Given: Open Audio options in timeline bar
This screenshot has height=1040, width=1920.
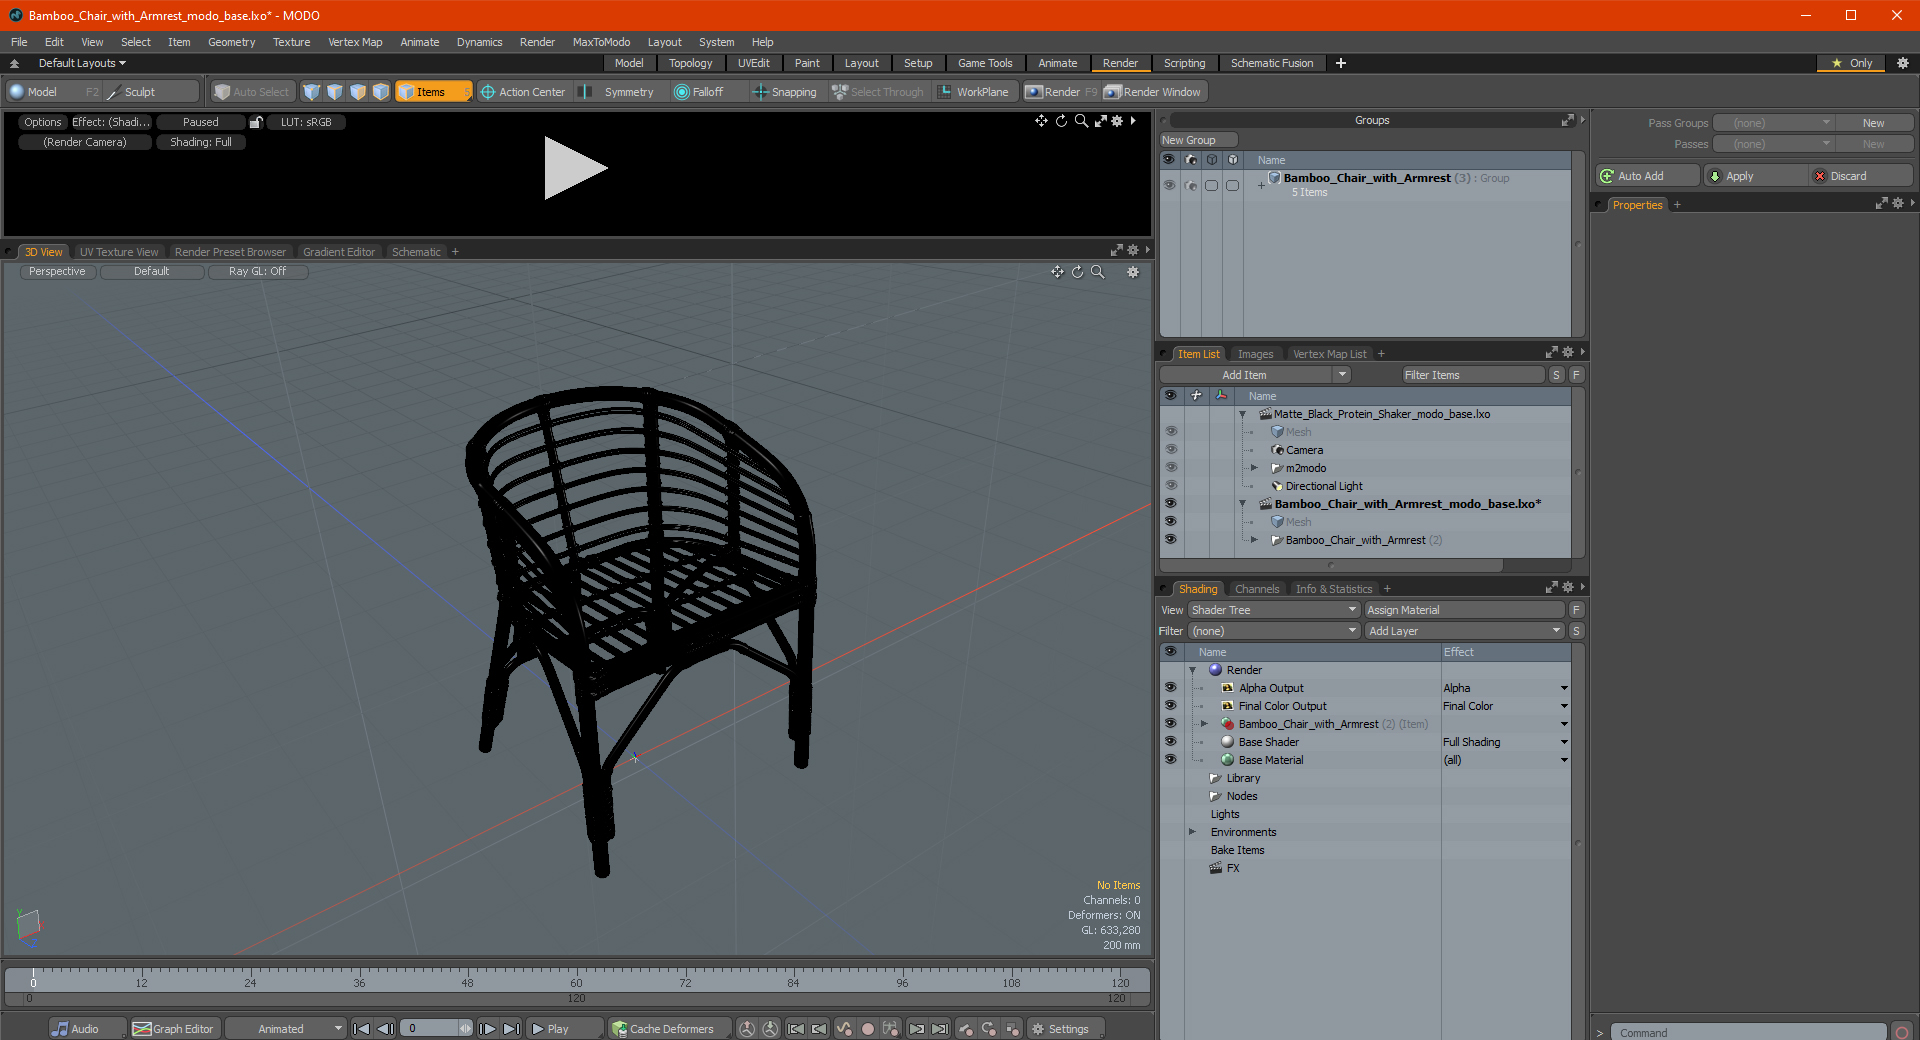Looking at the screenshot, I should (x=88, y=1029).
